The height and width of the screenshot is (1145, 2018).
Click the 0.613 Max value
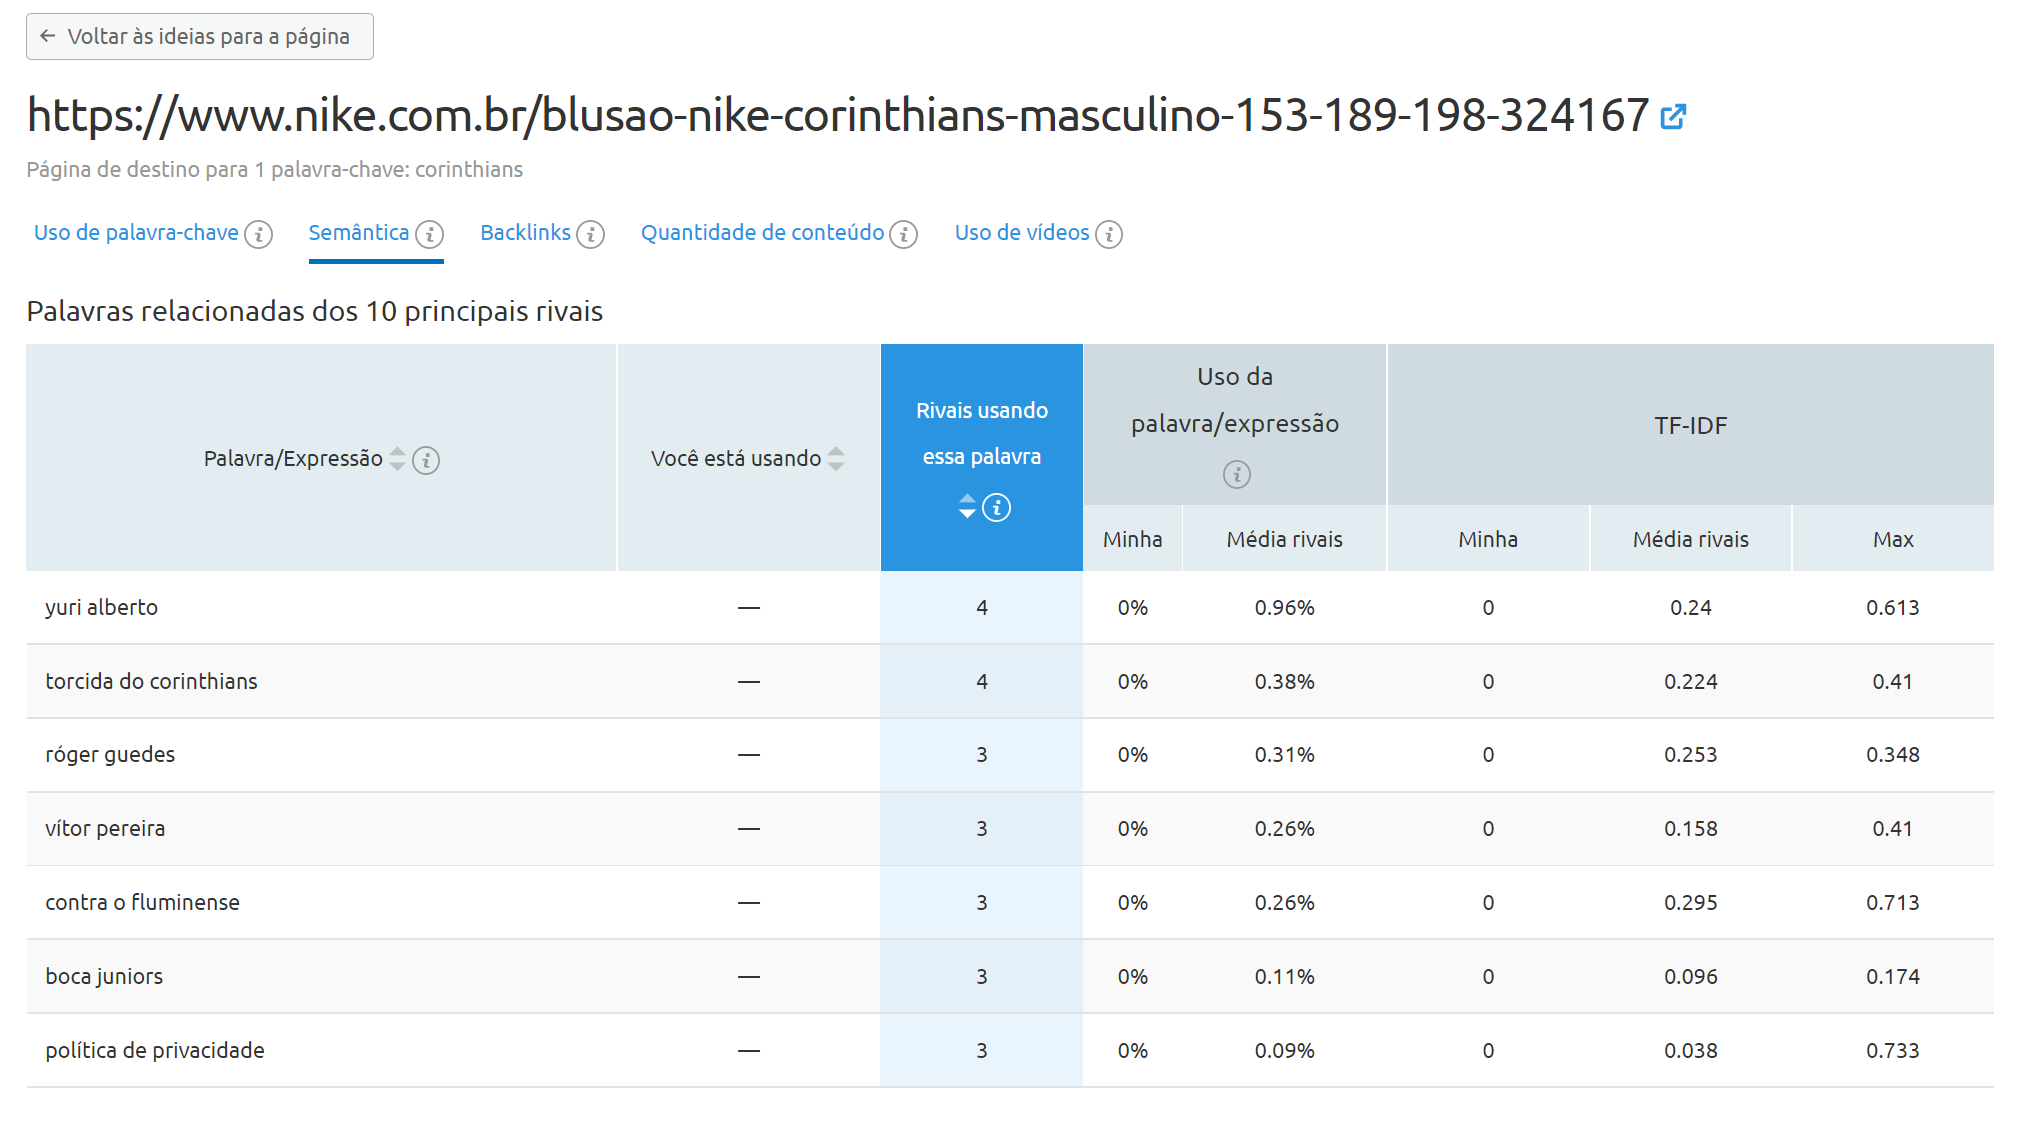1893,608
